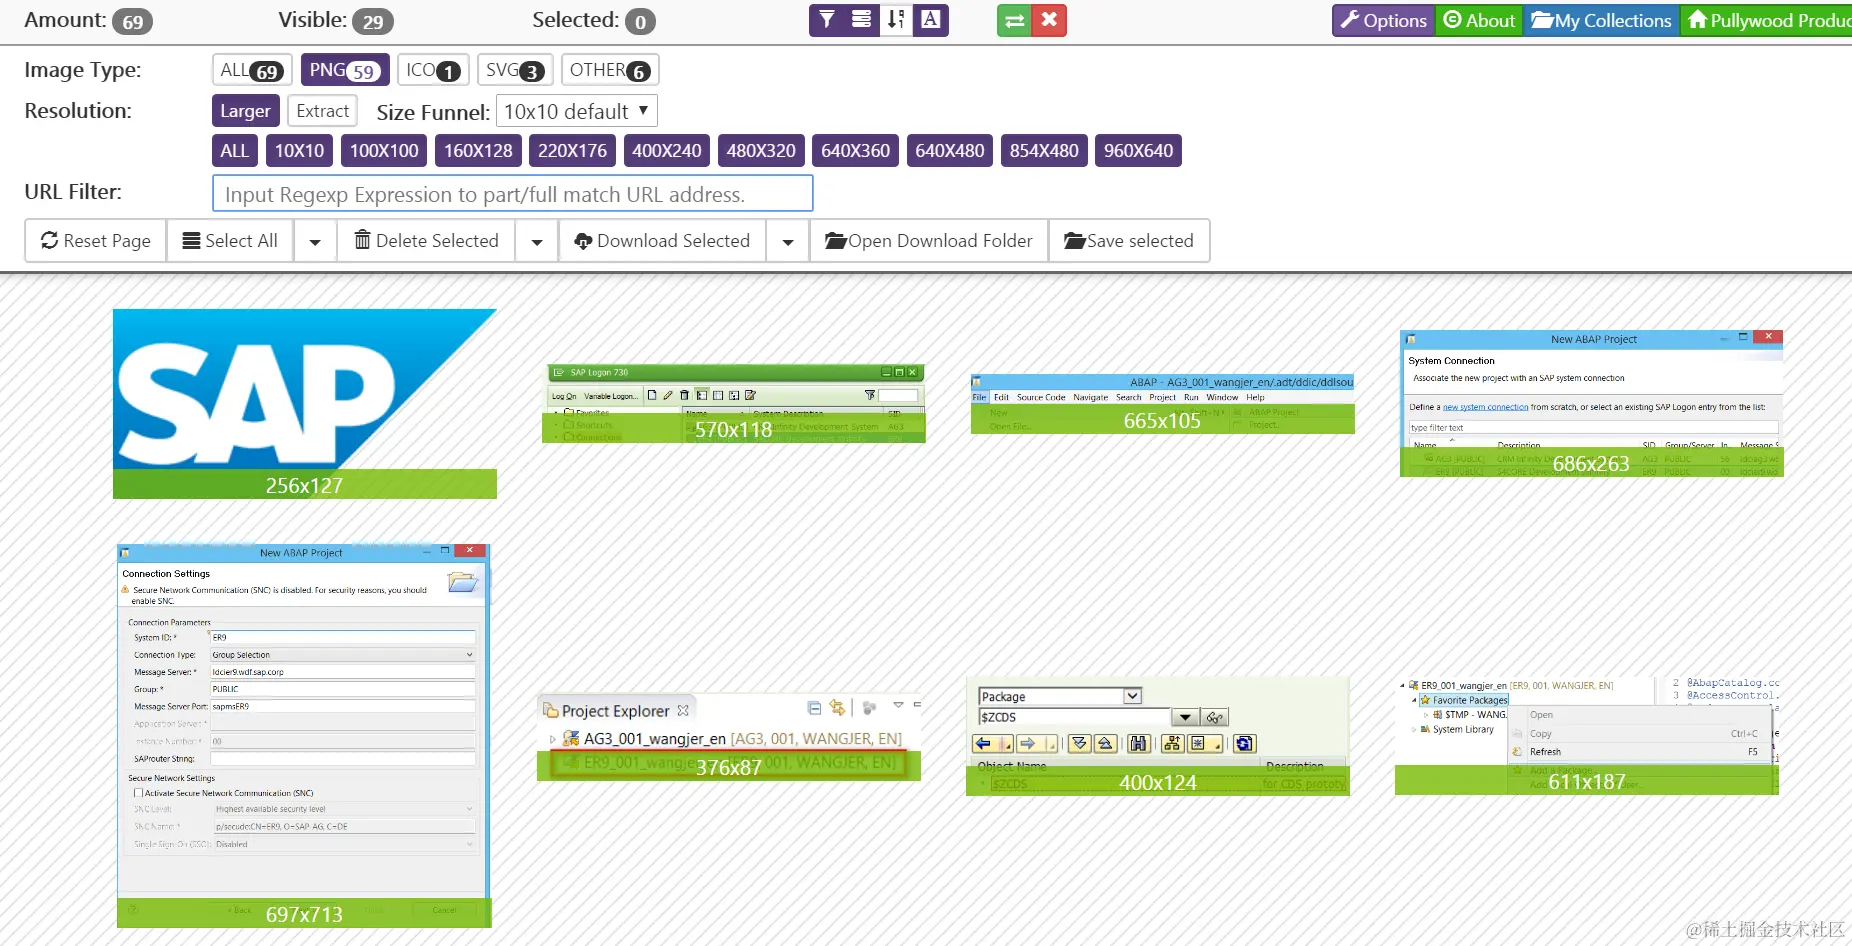Expand the Delete Selected dropdown arrow
Screen dimensions: 1852x946
[537, 241]
